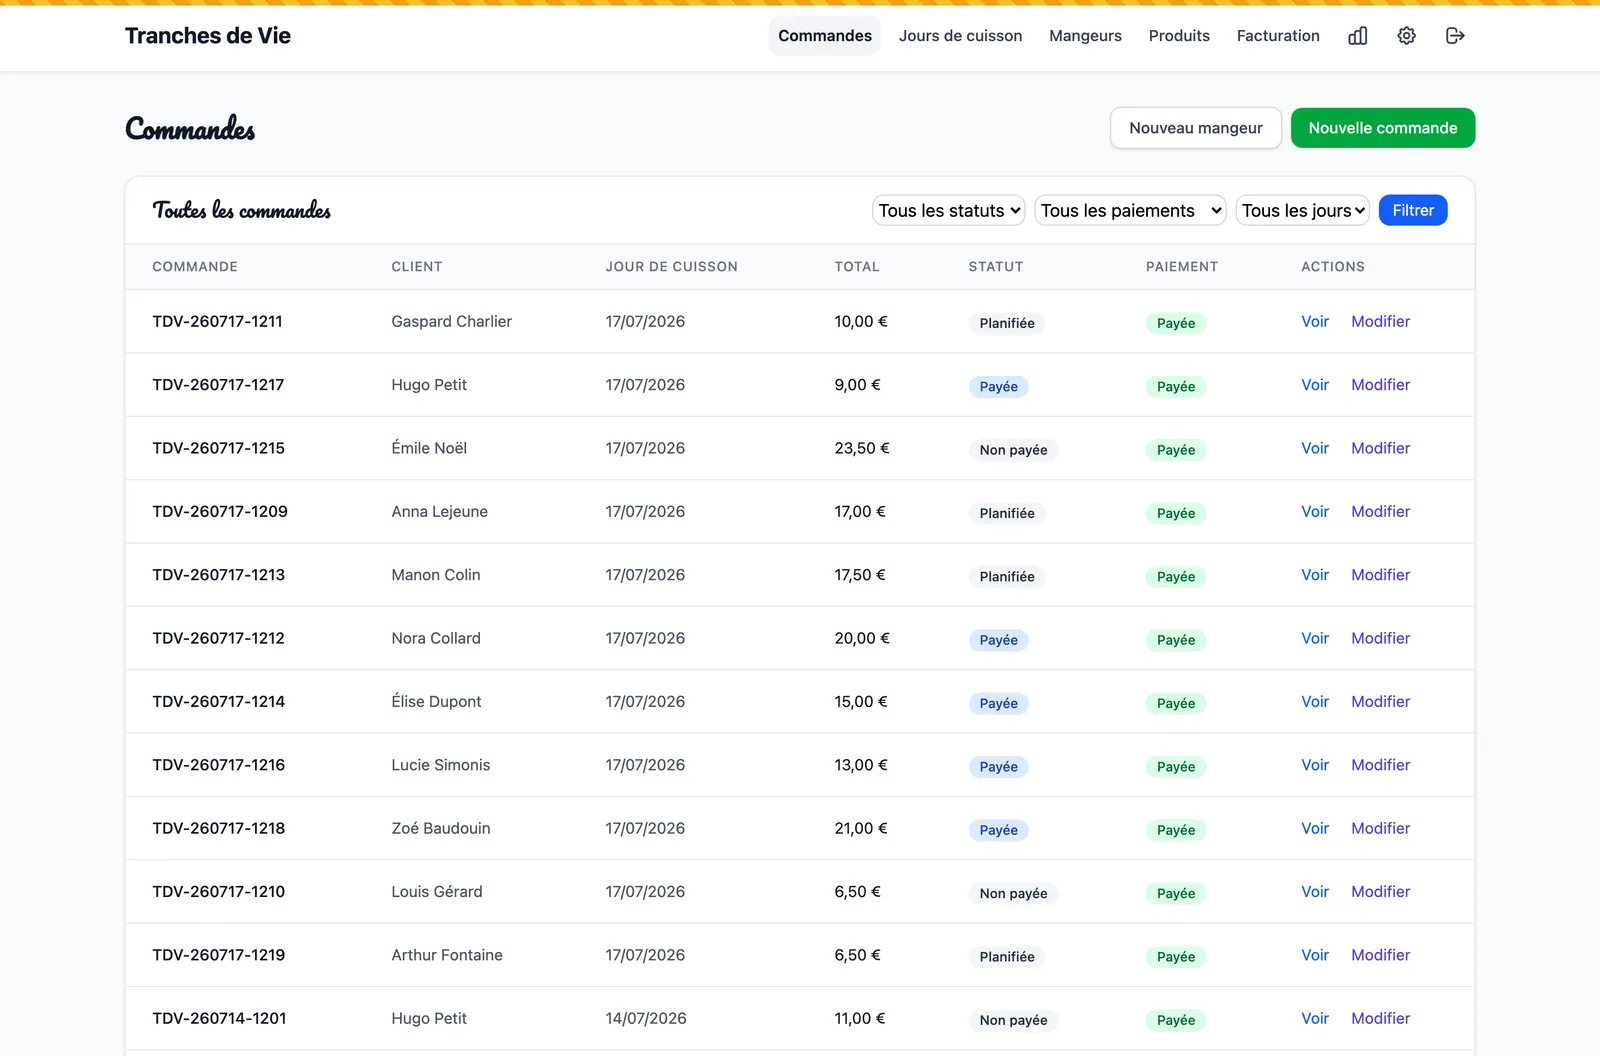1600x1056 pixels.
Task: Go to the Commandes tab
Action: (825, 36)
